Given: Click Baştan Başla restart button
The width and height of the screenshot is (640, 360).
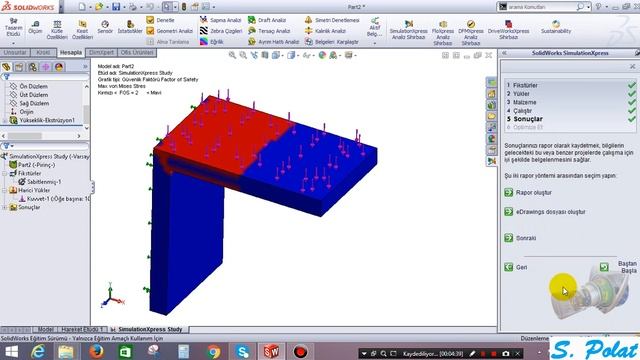Looking at the screenshot, I should click(604, 267).
